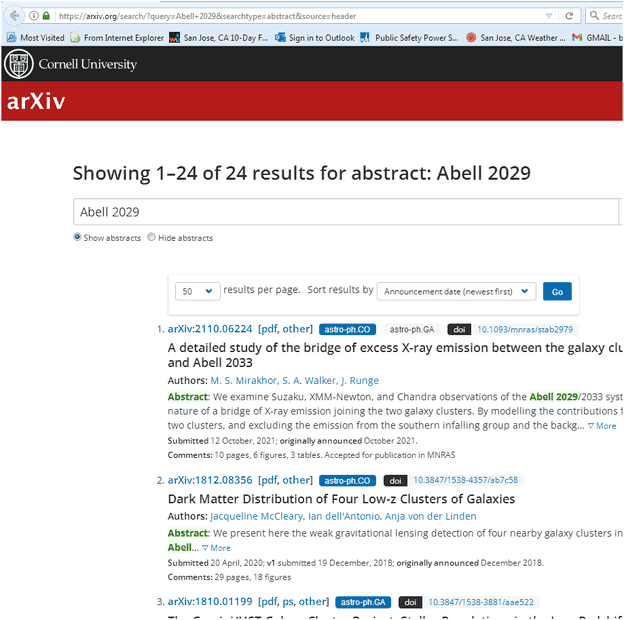
Task: Click the Cornell University seal logo
Action: click(18, 64)
